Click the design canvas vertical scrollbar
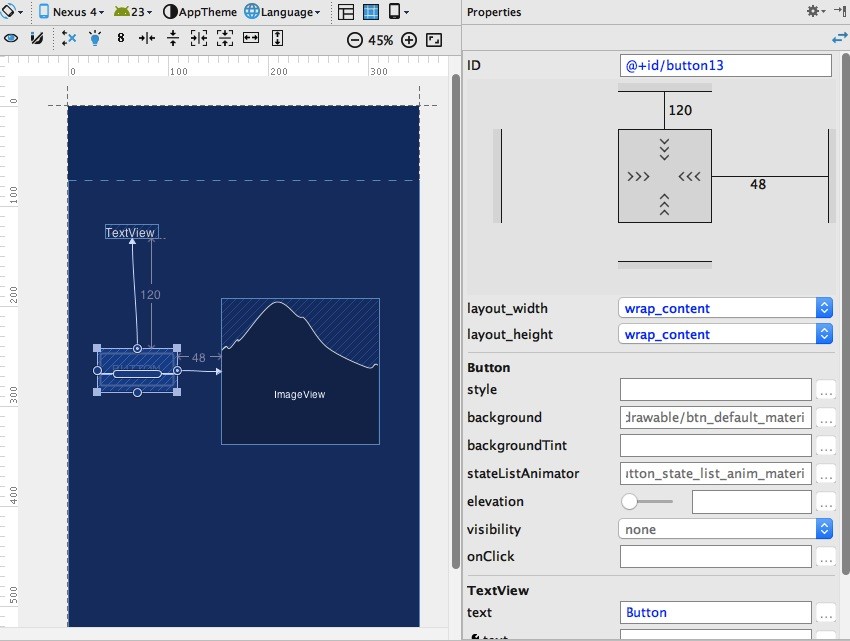Image resolution: width=850 pixels, height=641 pixels. click(x=456, y=321)
